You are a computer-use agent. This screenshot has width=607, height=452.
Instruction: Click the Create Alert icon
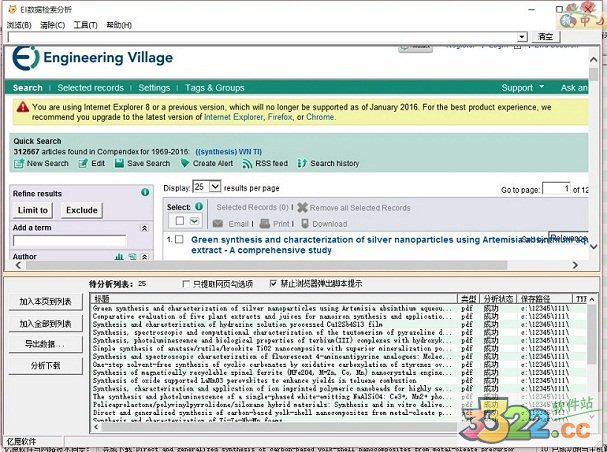point(185,163)
